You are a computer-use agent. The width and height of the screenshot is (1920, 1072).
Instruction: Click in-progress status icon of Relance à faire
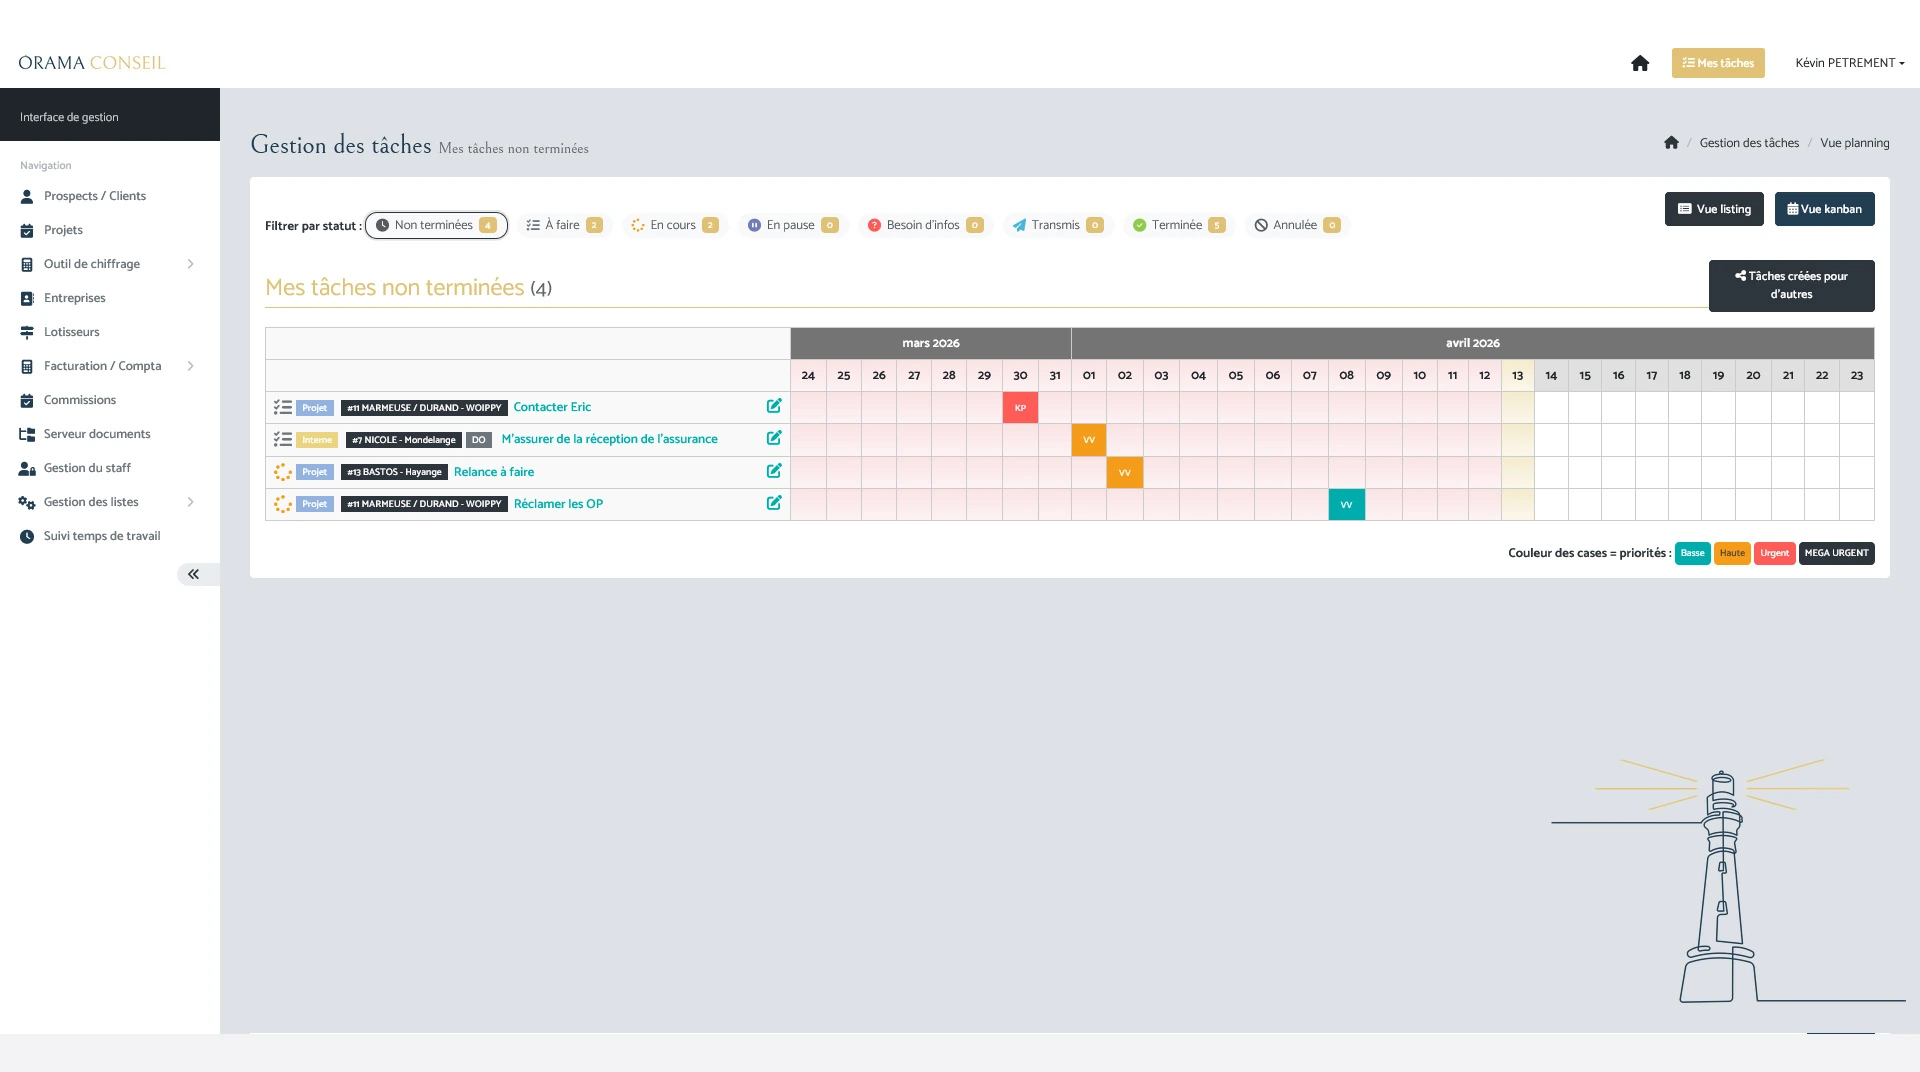(283, 472)
